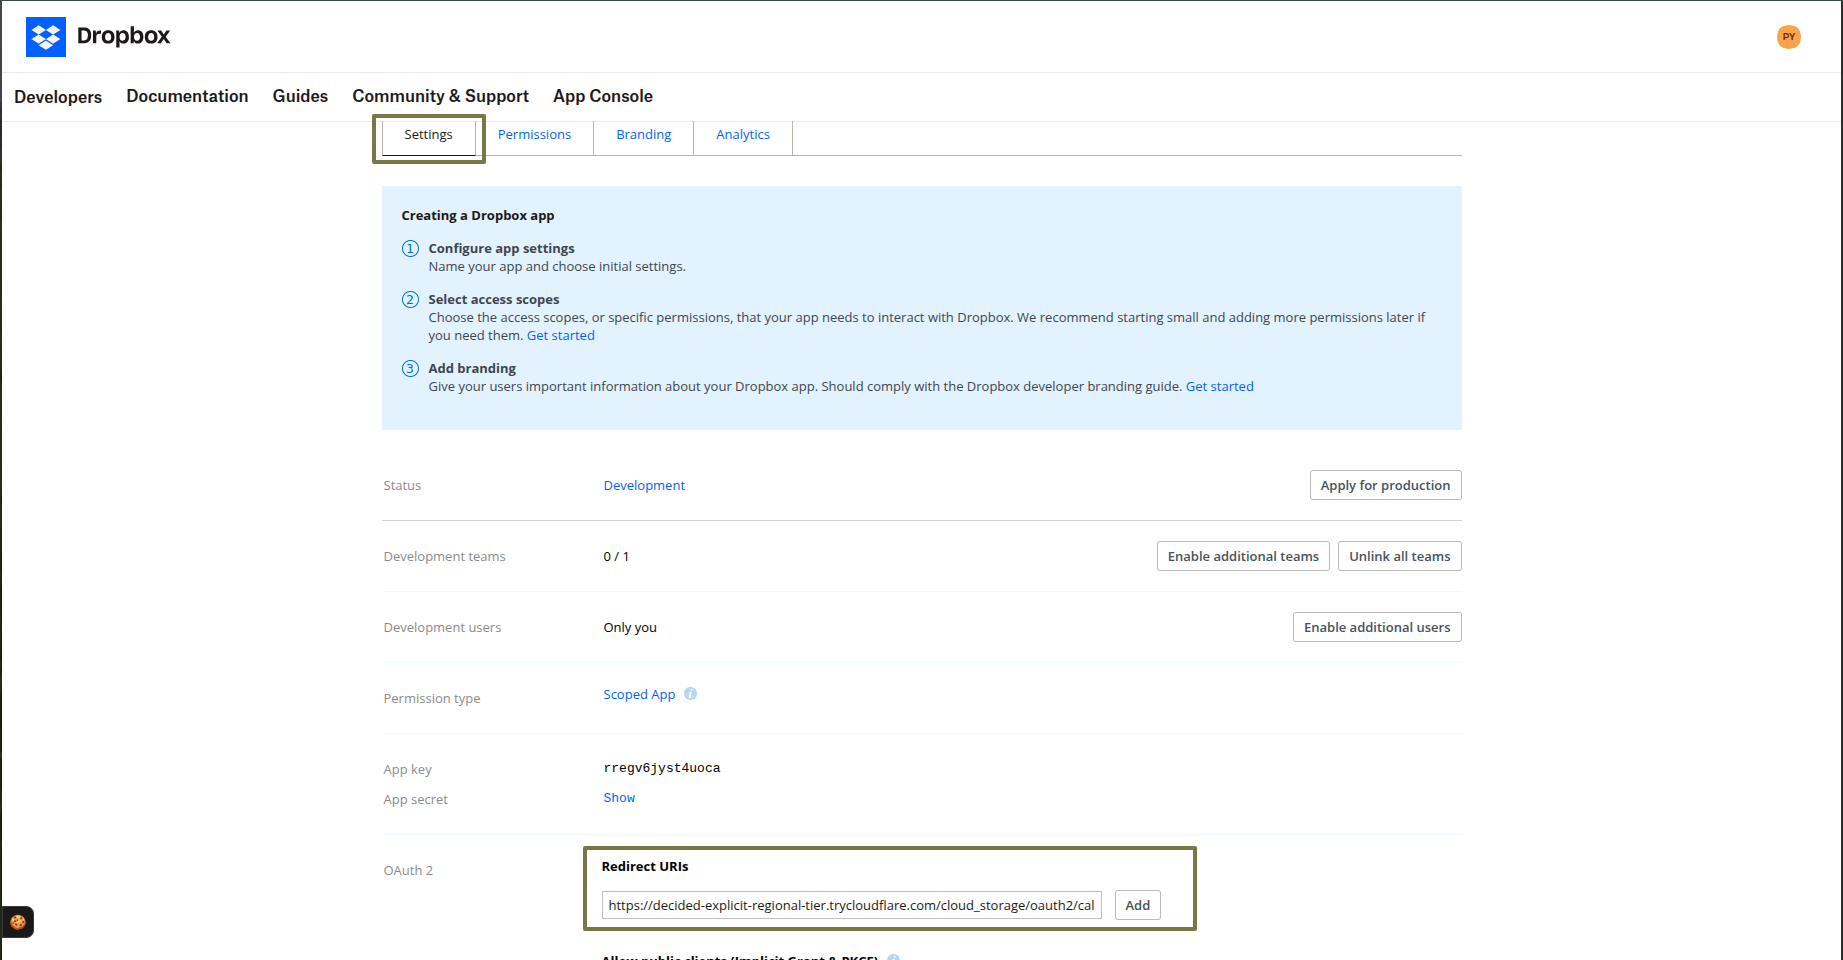This screenshot has height=960, width=1843.
Task: Click the 'Development users' label
Action: point(442,628)
